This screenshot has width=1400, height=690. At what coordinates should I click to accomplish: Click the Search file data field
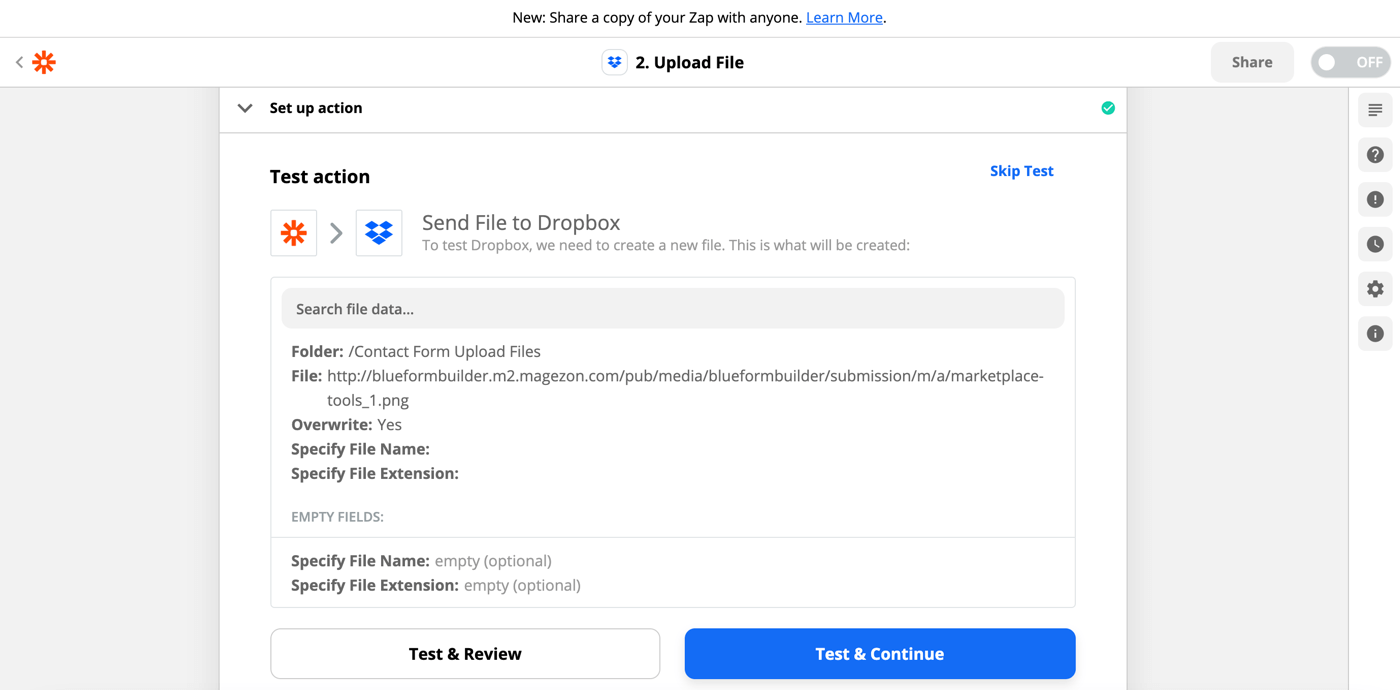click(672, 308)
